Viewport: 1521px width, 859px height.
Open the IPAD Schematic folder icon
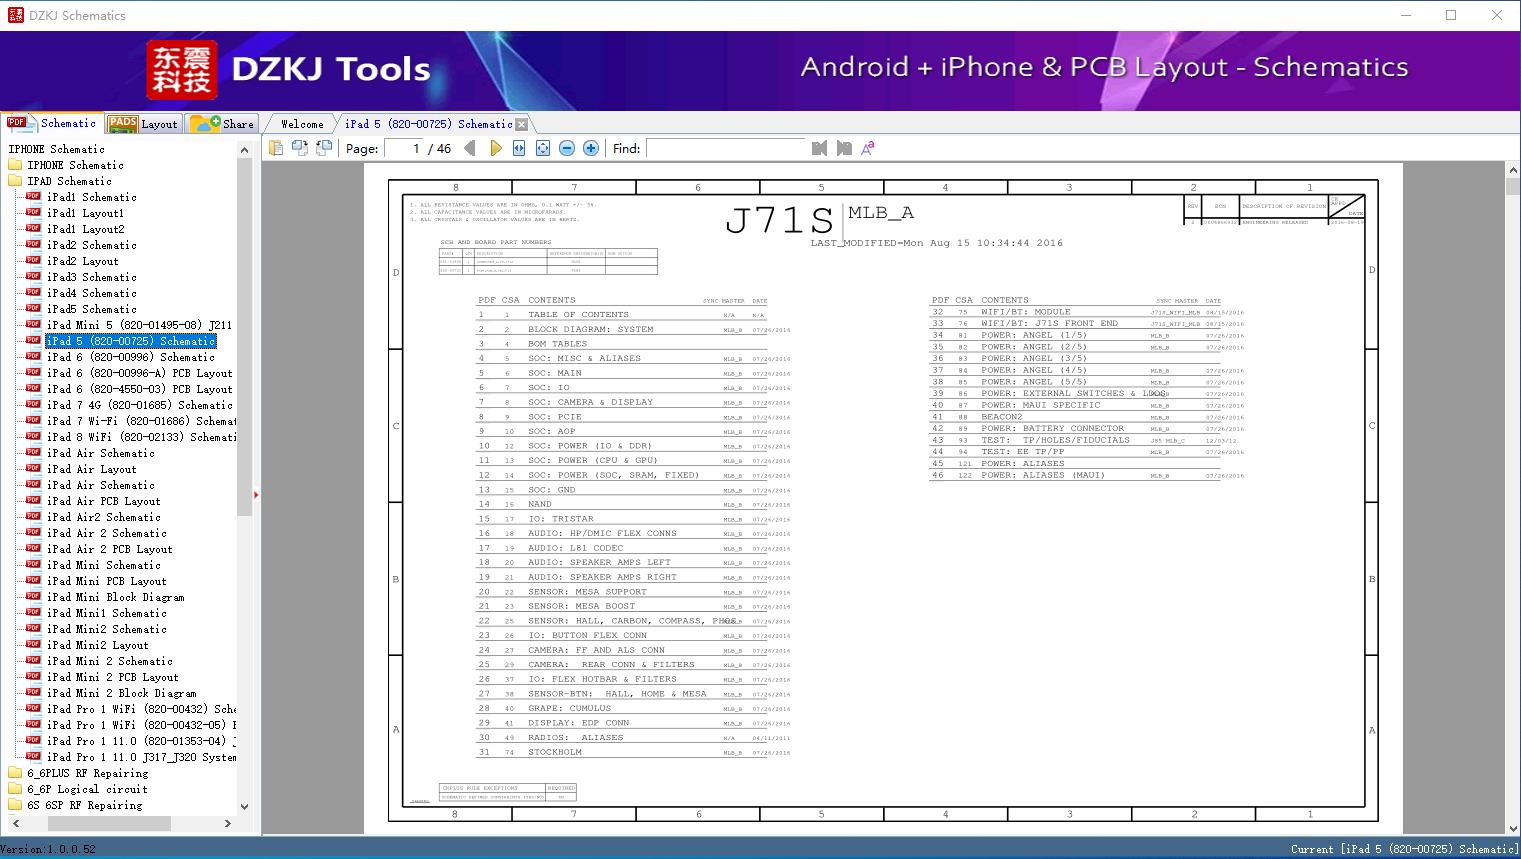15,181
